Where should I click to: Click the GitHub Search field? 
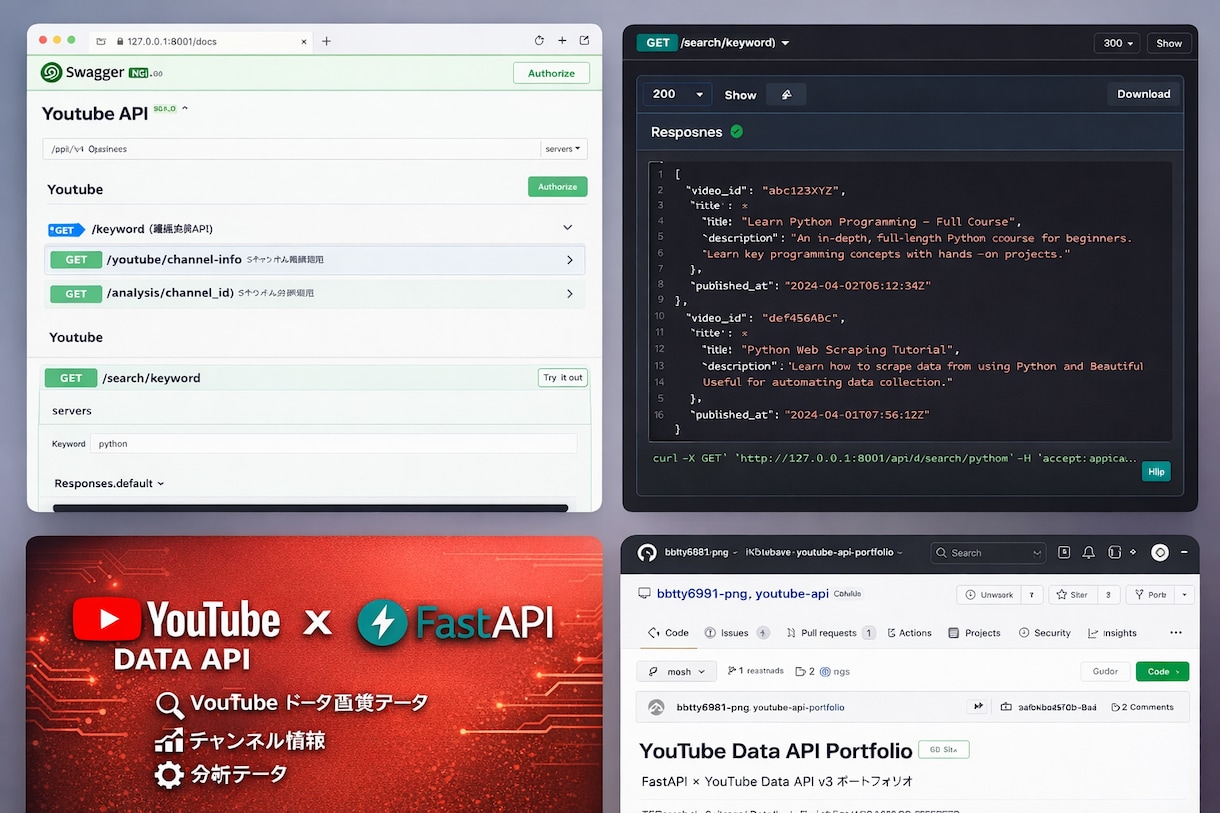coord(987,552)
